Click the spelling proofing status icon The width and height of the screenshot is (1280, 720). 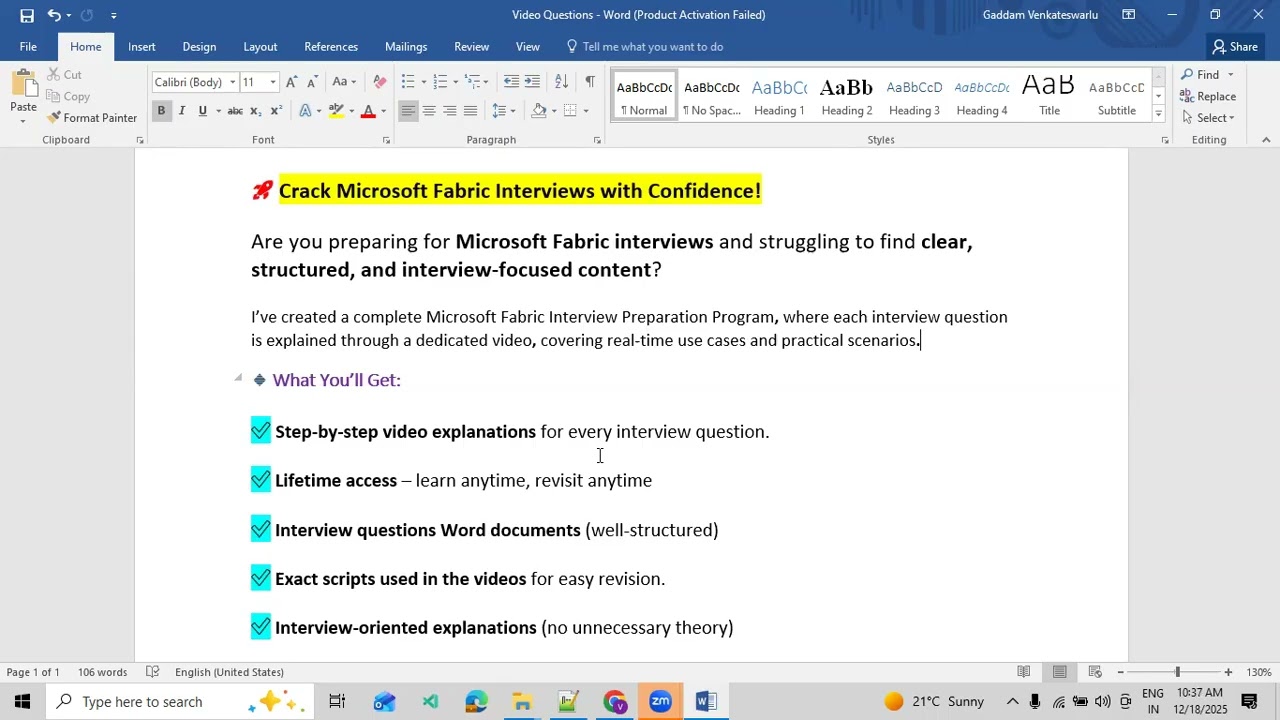click(x=152, y=672)
